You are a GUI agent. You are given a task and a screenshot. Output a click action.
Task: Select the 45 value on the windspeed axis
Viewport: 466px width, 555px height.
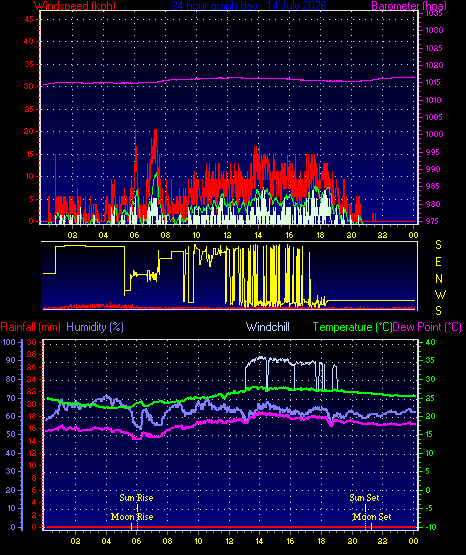point(29,19)
